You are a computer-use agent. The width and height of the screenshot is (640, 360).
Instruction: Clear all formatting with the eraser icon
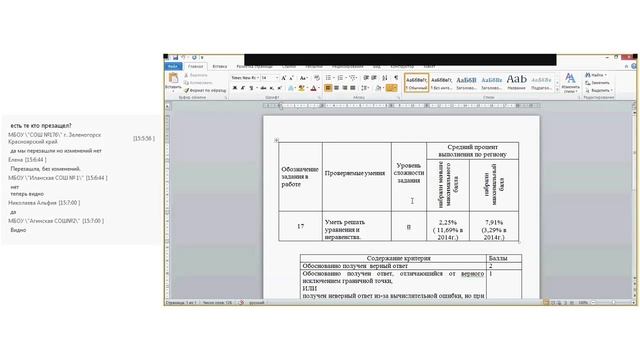click(317, 78)
